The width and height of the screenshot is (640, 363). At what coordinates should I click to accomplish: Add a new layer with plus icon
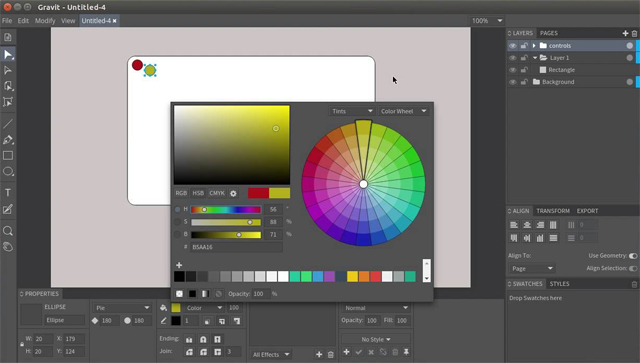(x=625, y=33)
